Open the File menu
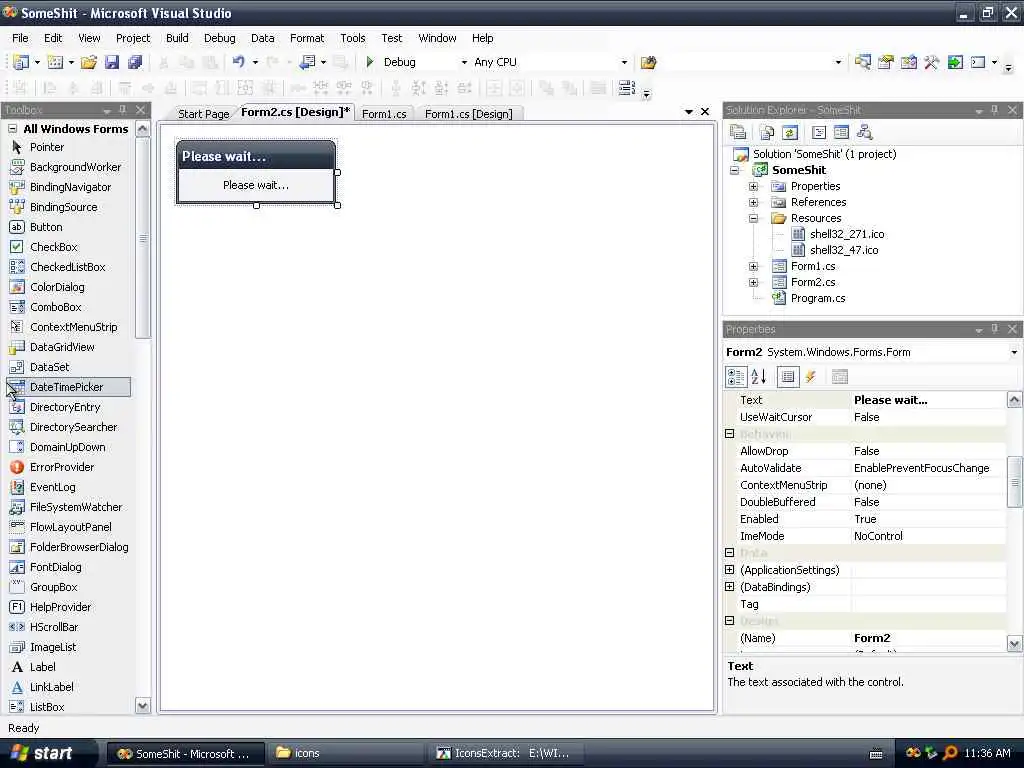 (20, 38)
